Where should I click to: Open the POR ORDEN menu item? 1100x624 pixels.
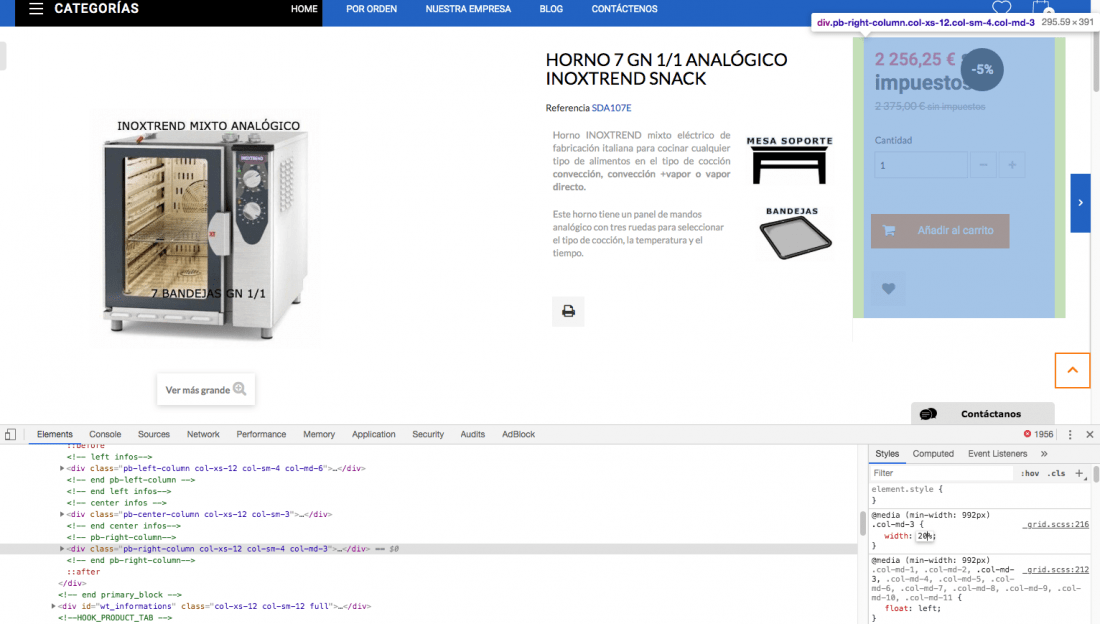[371, 9]
